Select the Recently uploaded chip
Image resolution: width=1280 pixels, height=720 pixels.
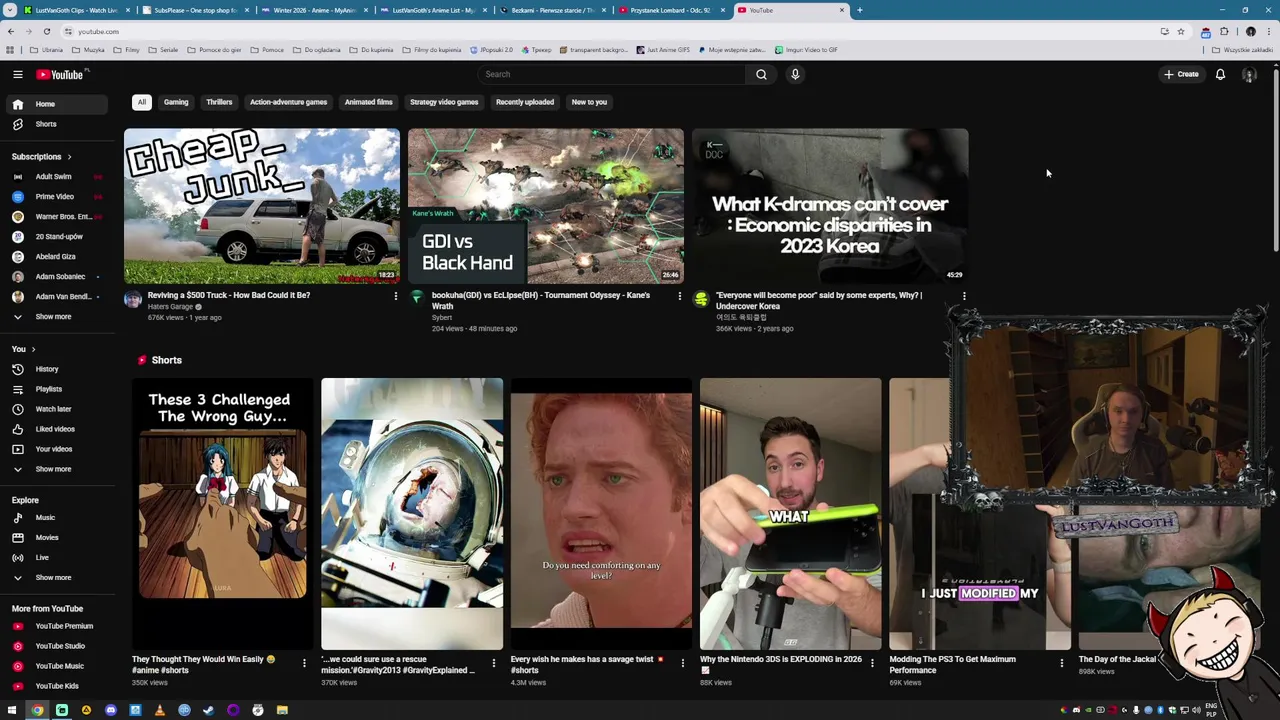pyautogui.click(x=525, y=102)
